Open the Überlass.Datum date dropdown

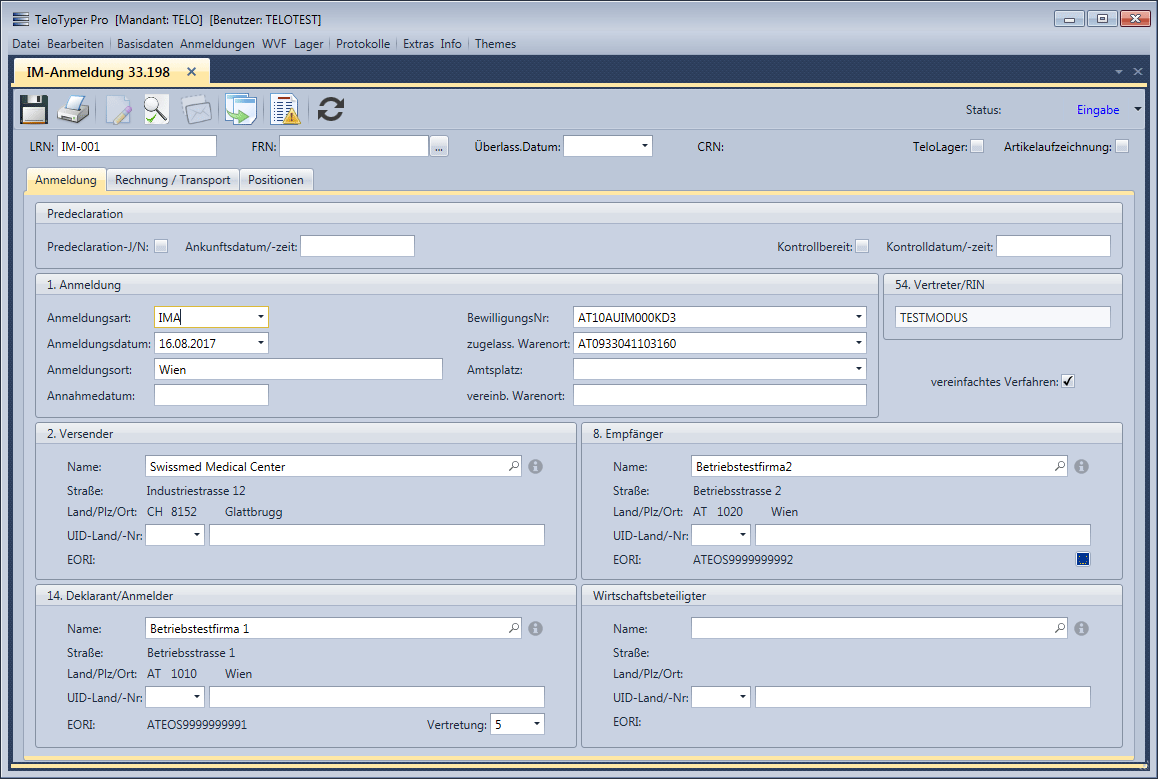pos(645,145)
